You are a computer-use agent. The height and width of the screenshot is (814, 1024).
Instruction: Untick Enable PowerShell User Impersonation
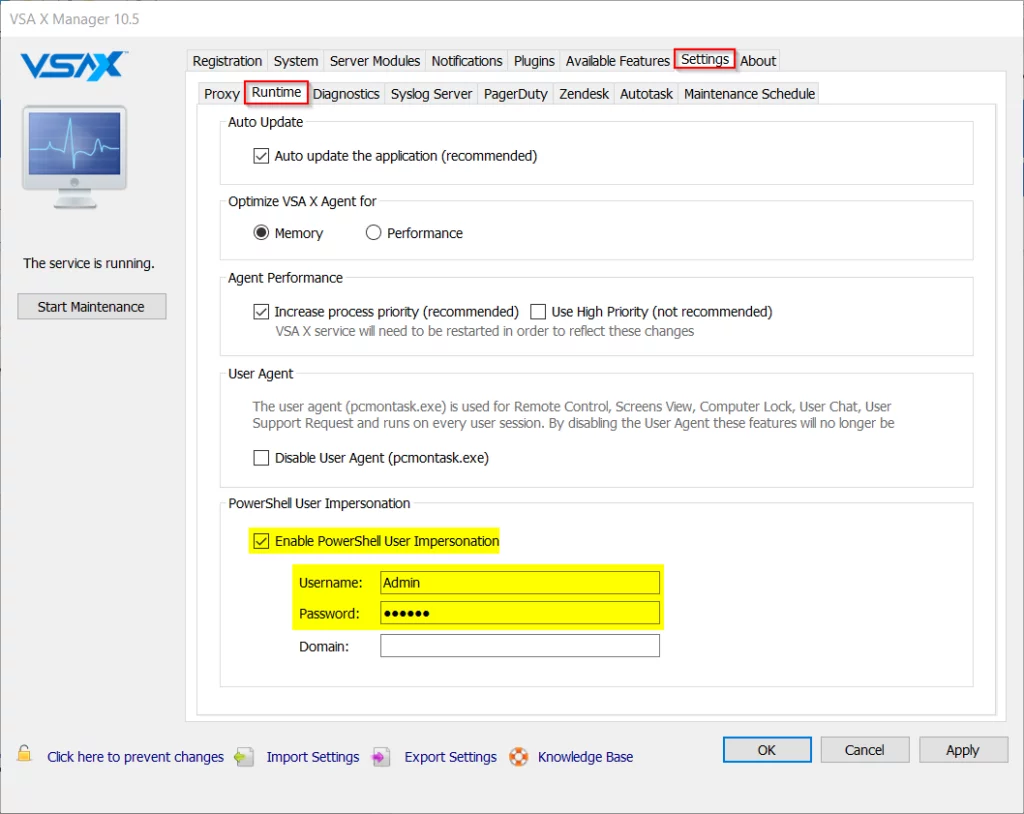coord(261,541)
